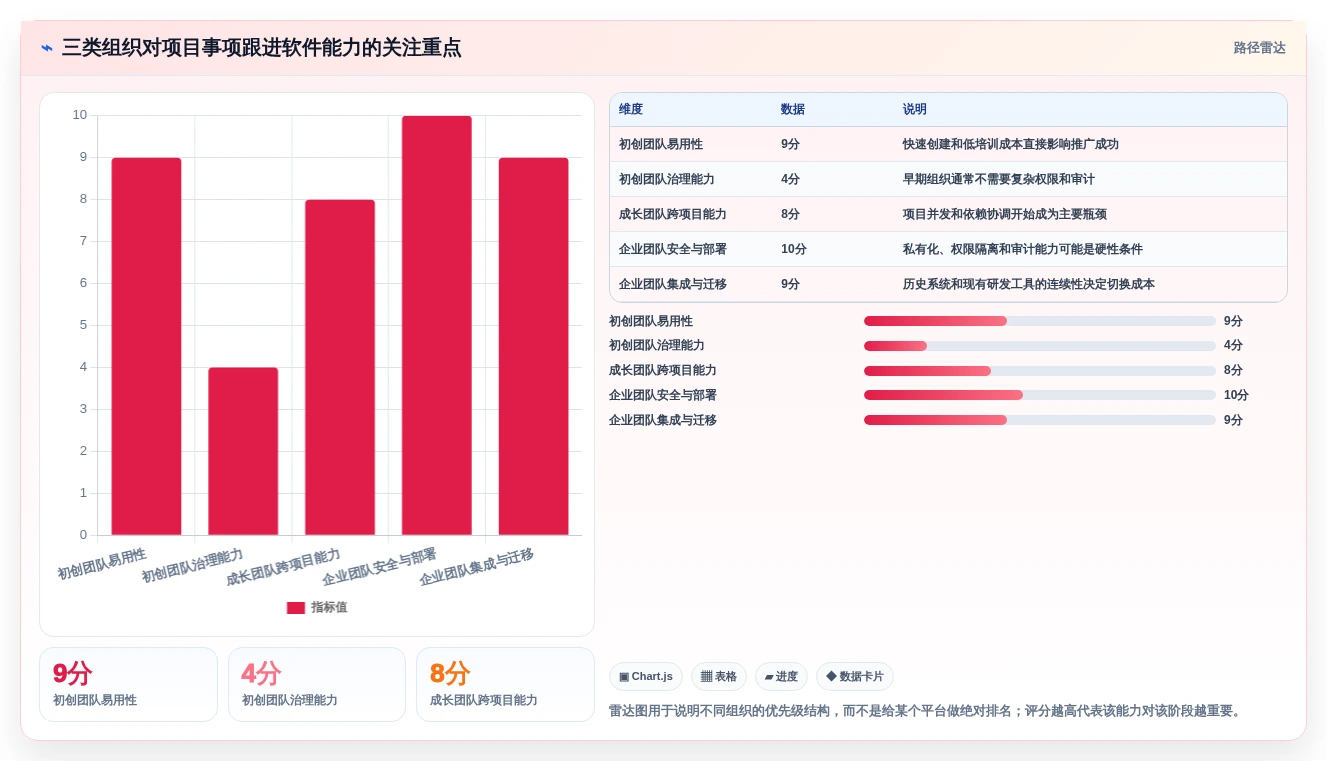
Task: Open the 8分 成长团队跨项目能力 data card
Action: coord(505,684)
